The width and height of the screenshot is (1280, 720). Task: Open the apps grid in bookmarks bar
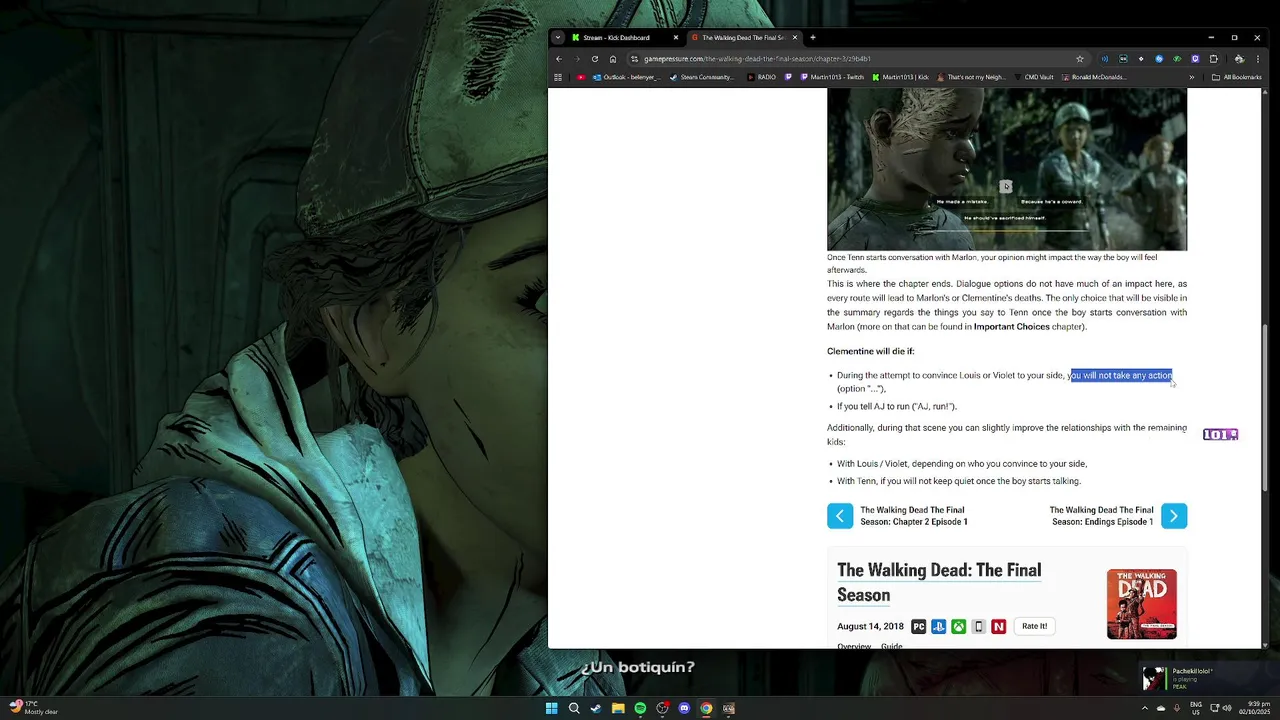tap(558, 77)
